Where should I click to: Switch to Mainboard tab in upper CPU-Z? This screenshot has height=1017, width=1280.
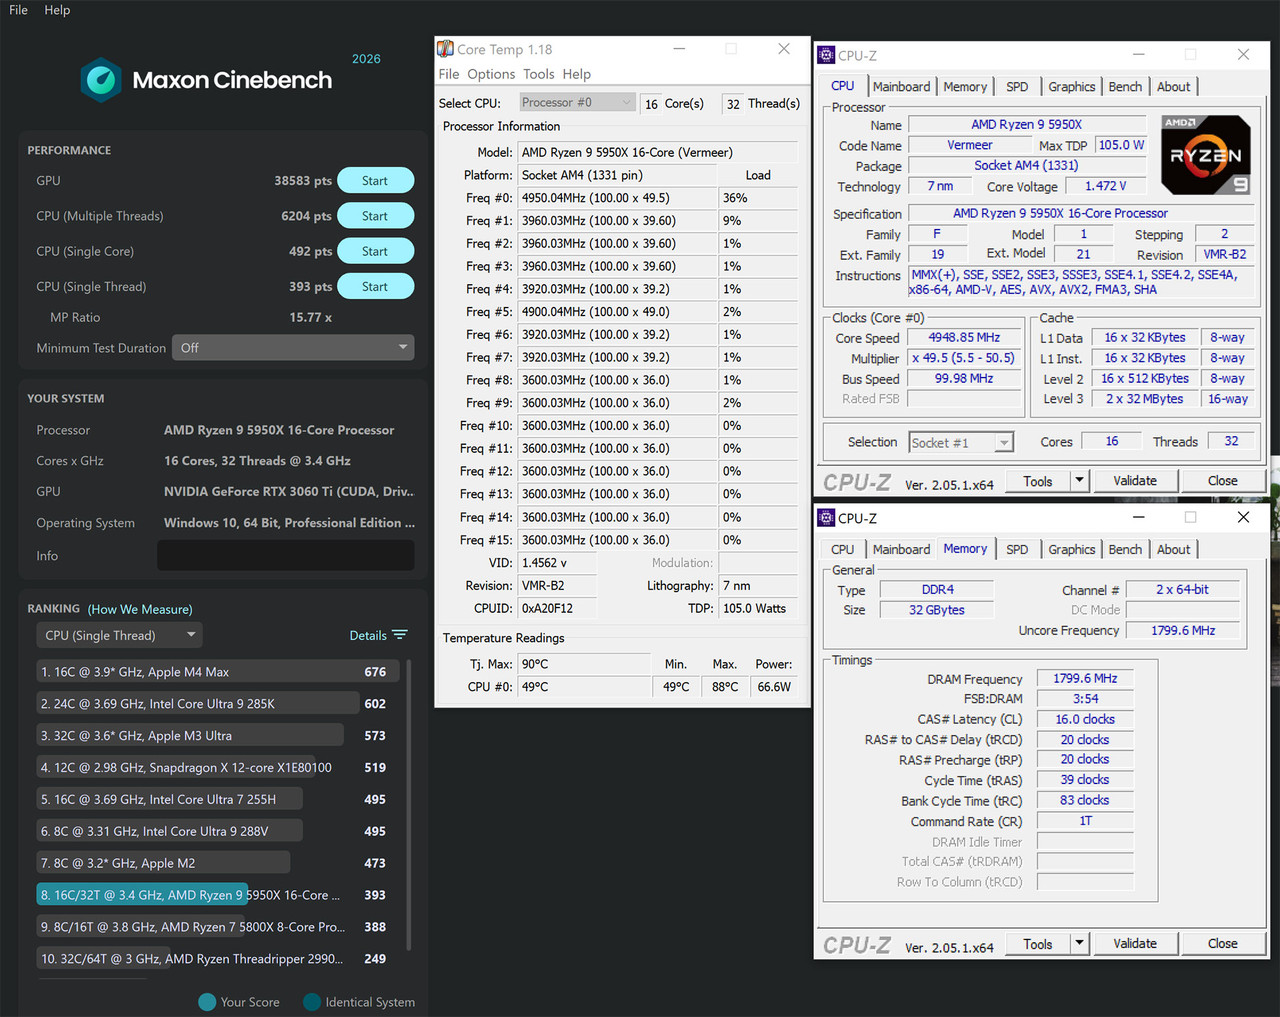(x=901, y=87)
